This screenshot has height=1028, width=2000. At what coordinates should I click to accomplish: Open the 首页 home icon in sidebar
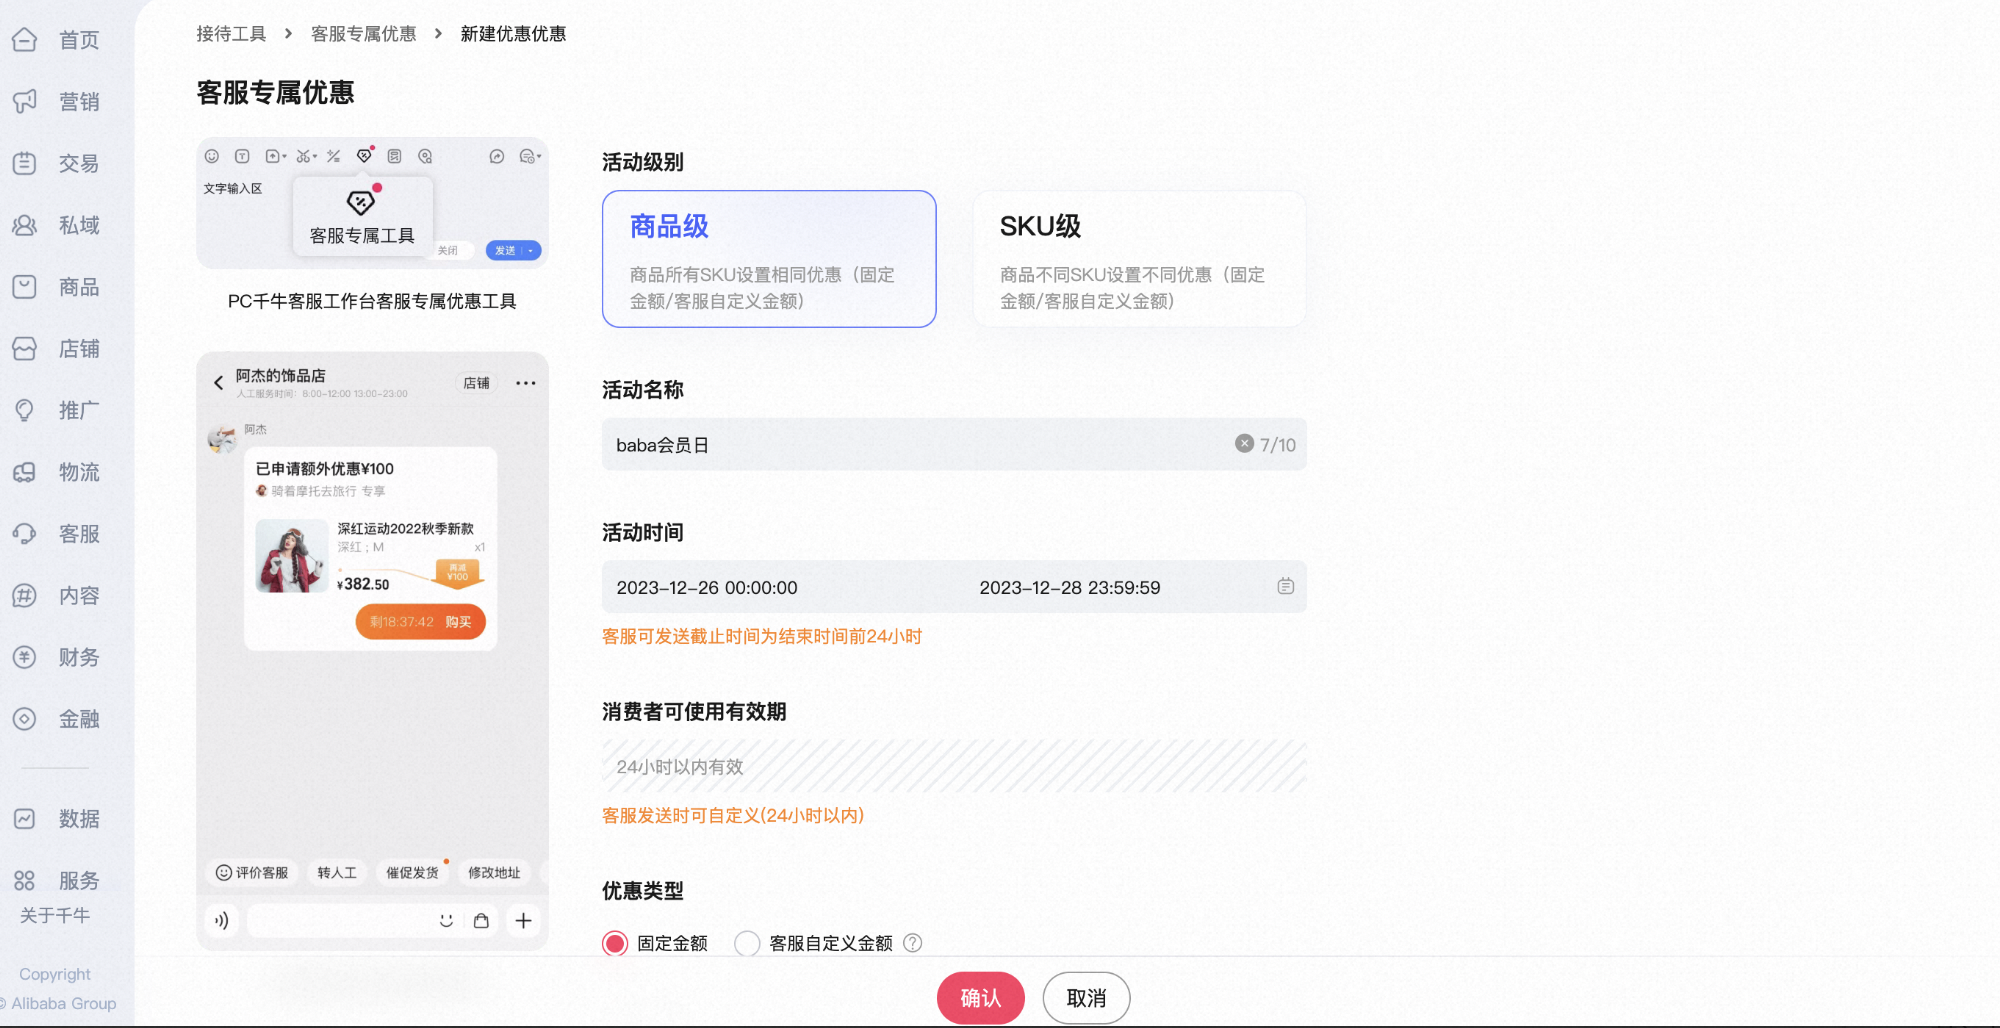coord(25,40)
